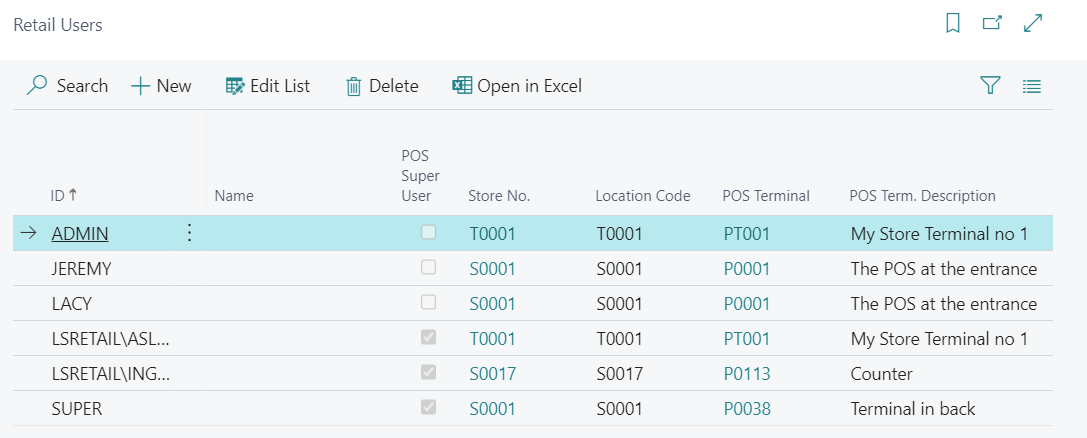This screenshot has height=438, width=1087.
Task: Open the Store No. column header menu
Action: [498, 196]
